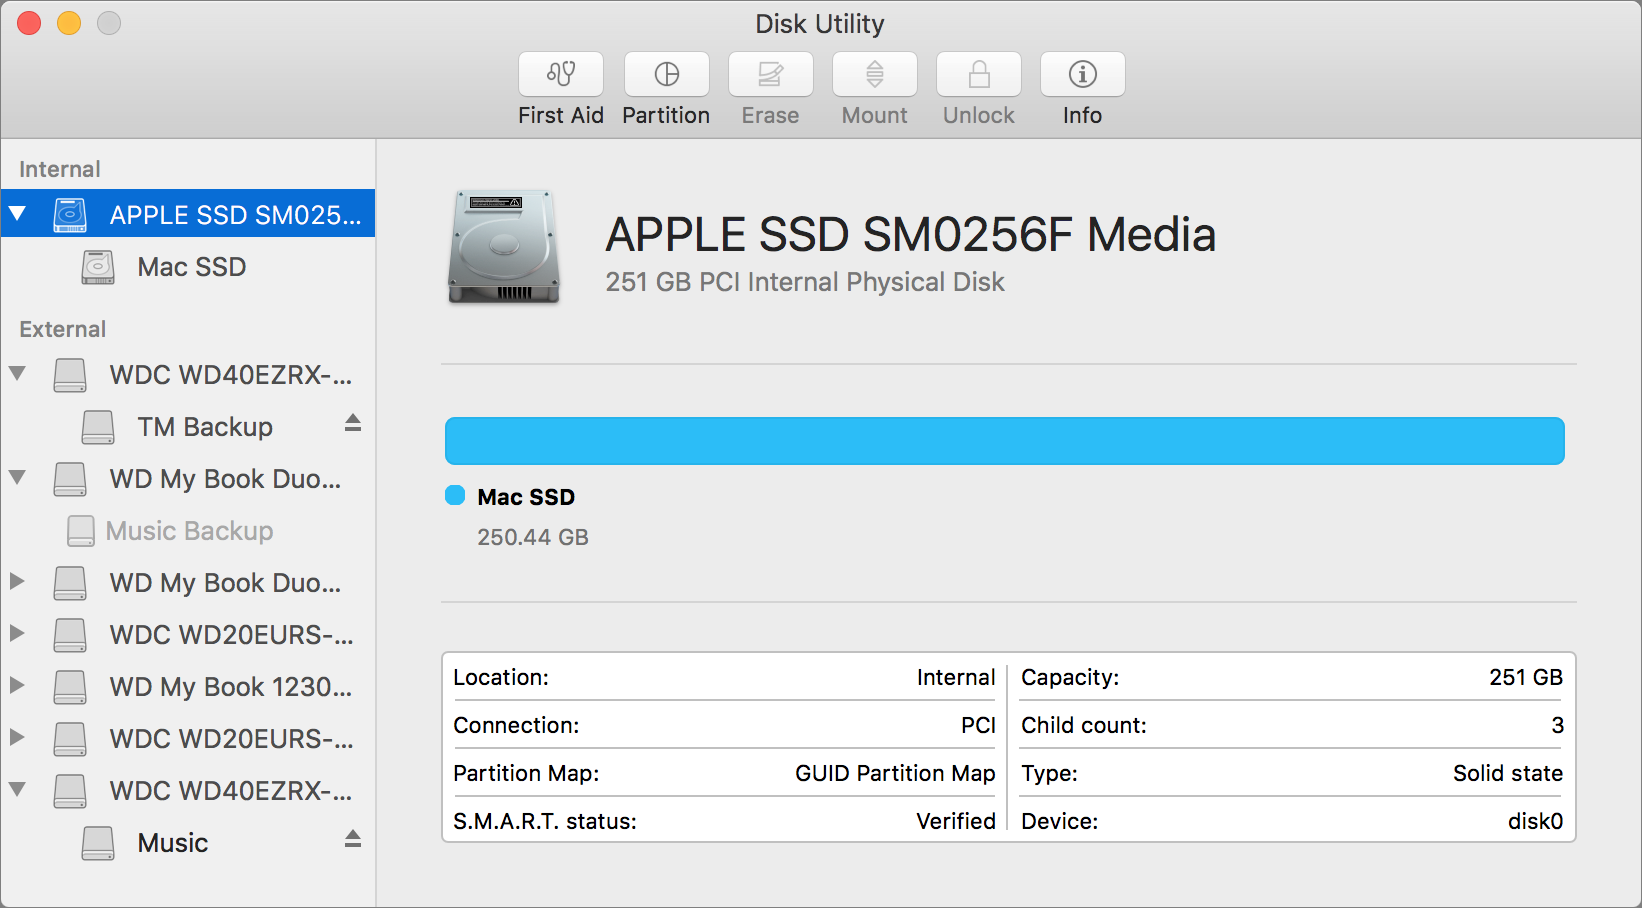Select the grayed-out Music Backup volume
Screen dimensions: 1642x908
coord(188,530)
